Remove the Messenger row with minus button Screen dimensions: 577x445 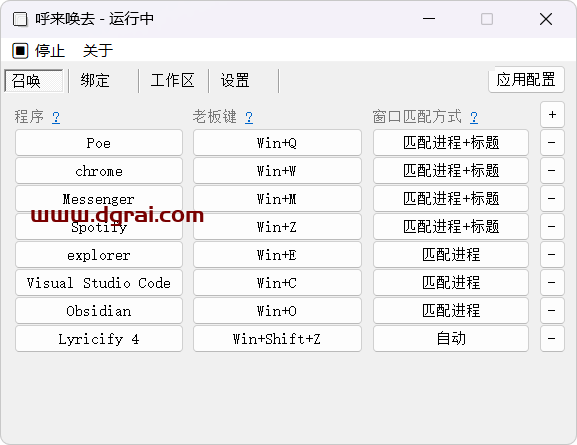tap(552, 199)
